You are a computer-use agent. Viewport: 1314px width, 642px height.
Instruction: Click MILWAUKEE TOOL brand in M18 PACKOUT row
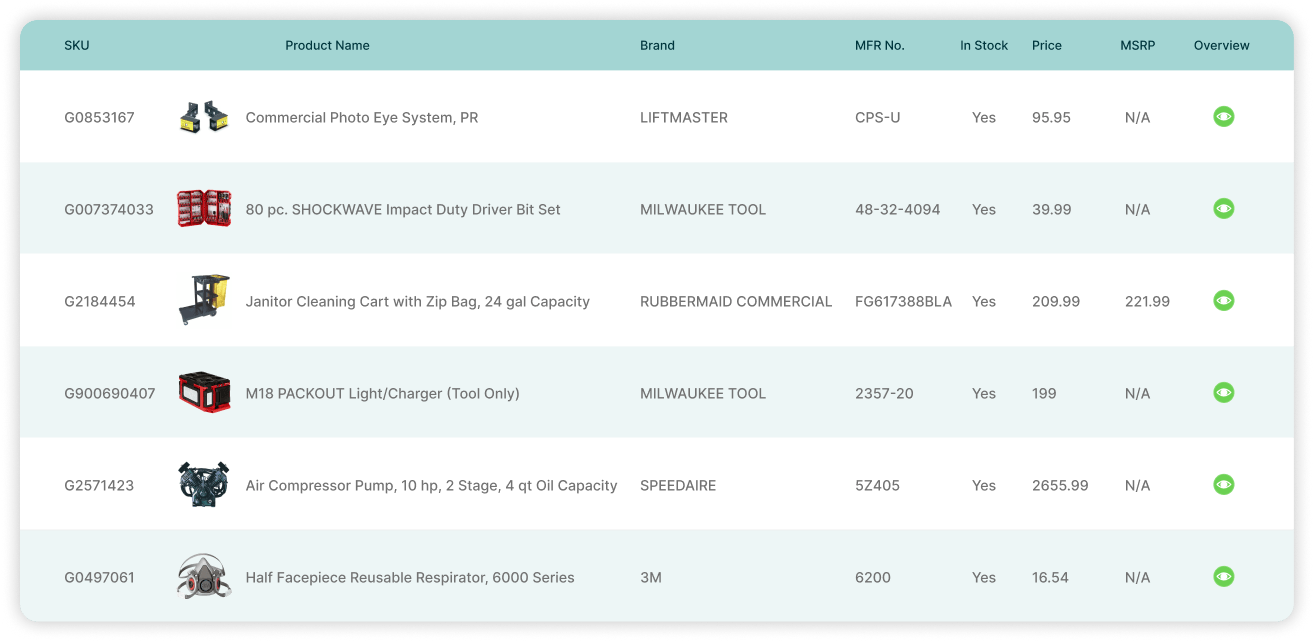pos(703,393)
